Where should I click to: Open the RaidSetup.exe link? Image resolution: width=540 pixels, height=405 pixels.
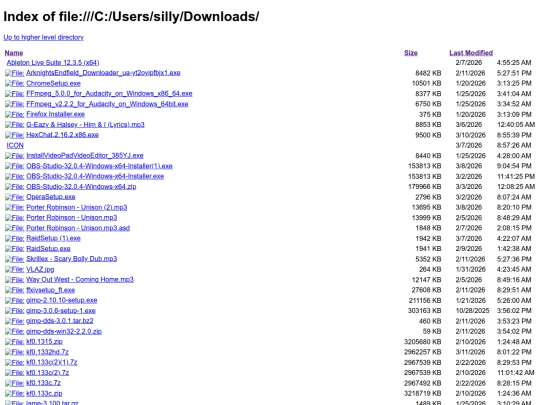coord(48,248)
